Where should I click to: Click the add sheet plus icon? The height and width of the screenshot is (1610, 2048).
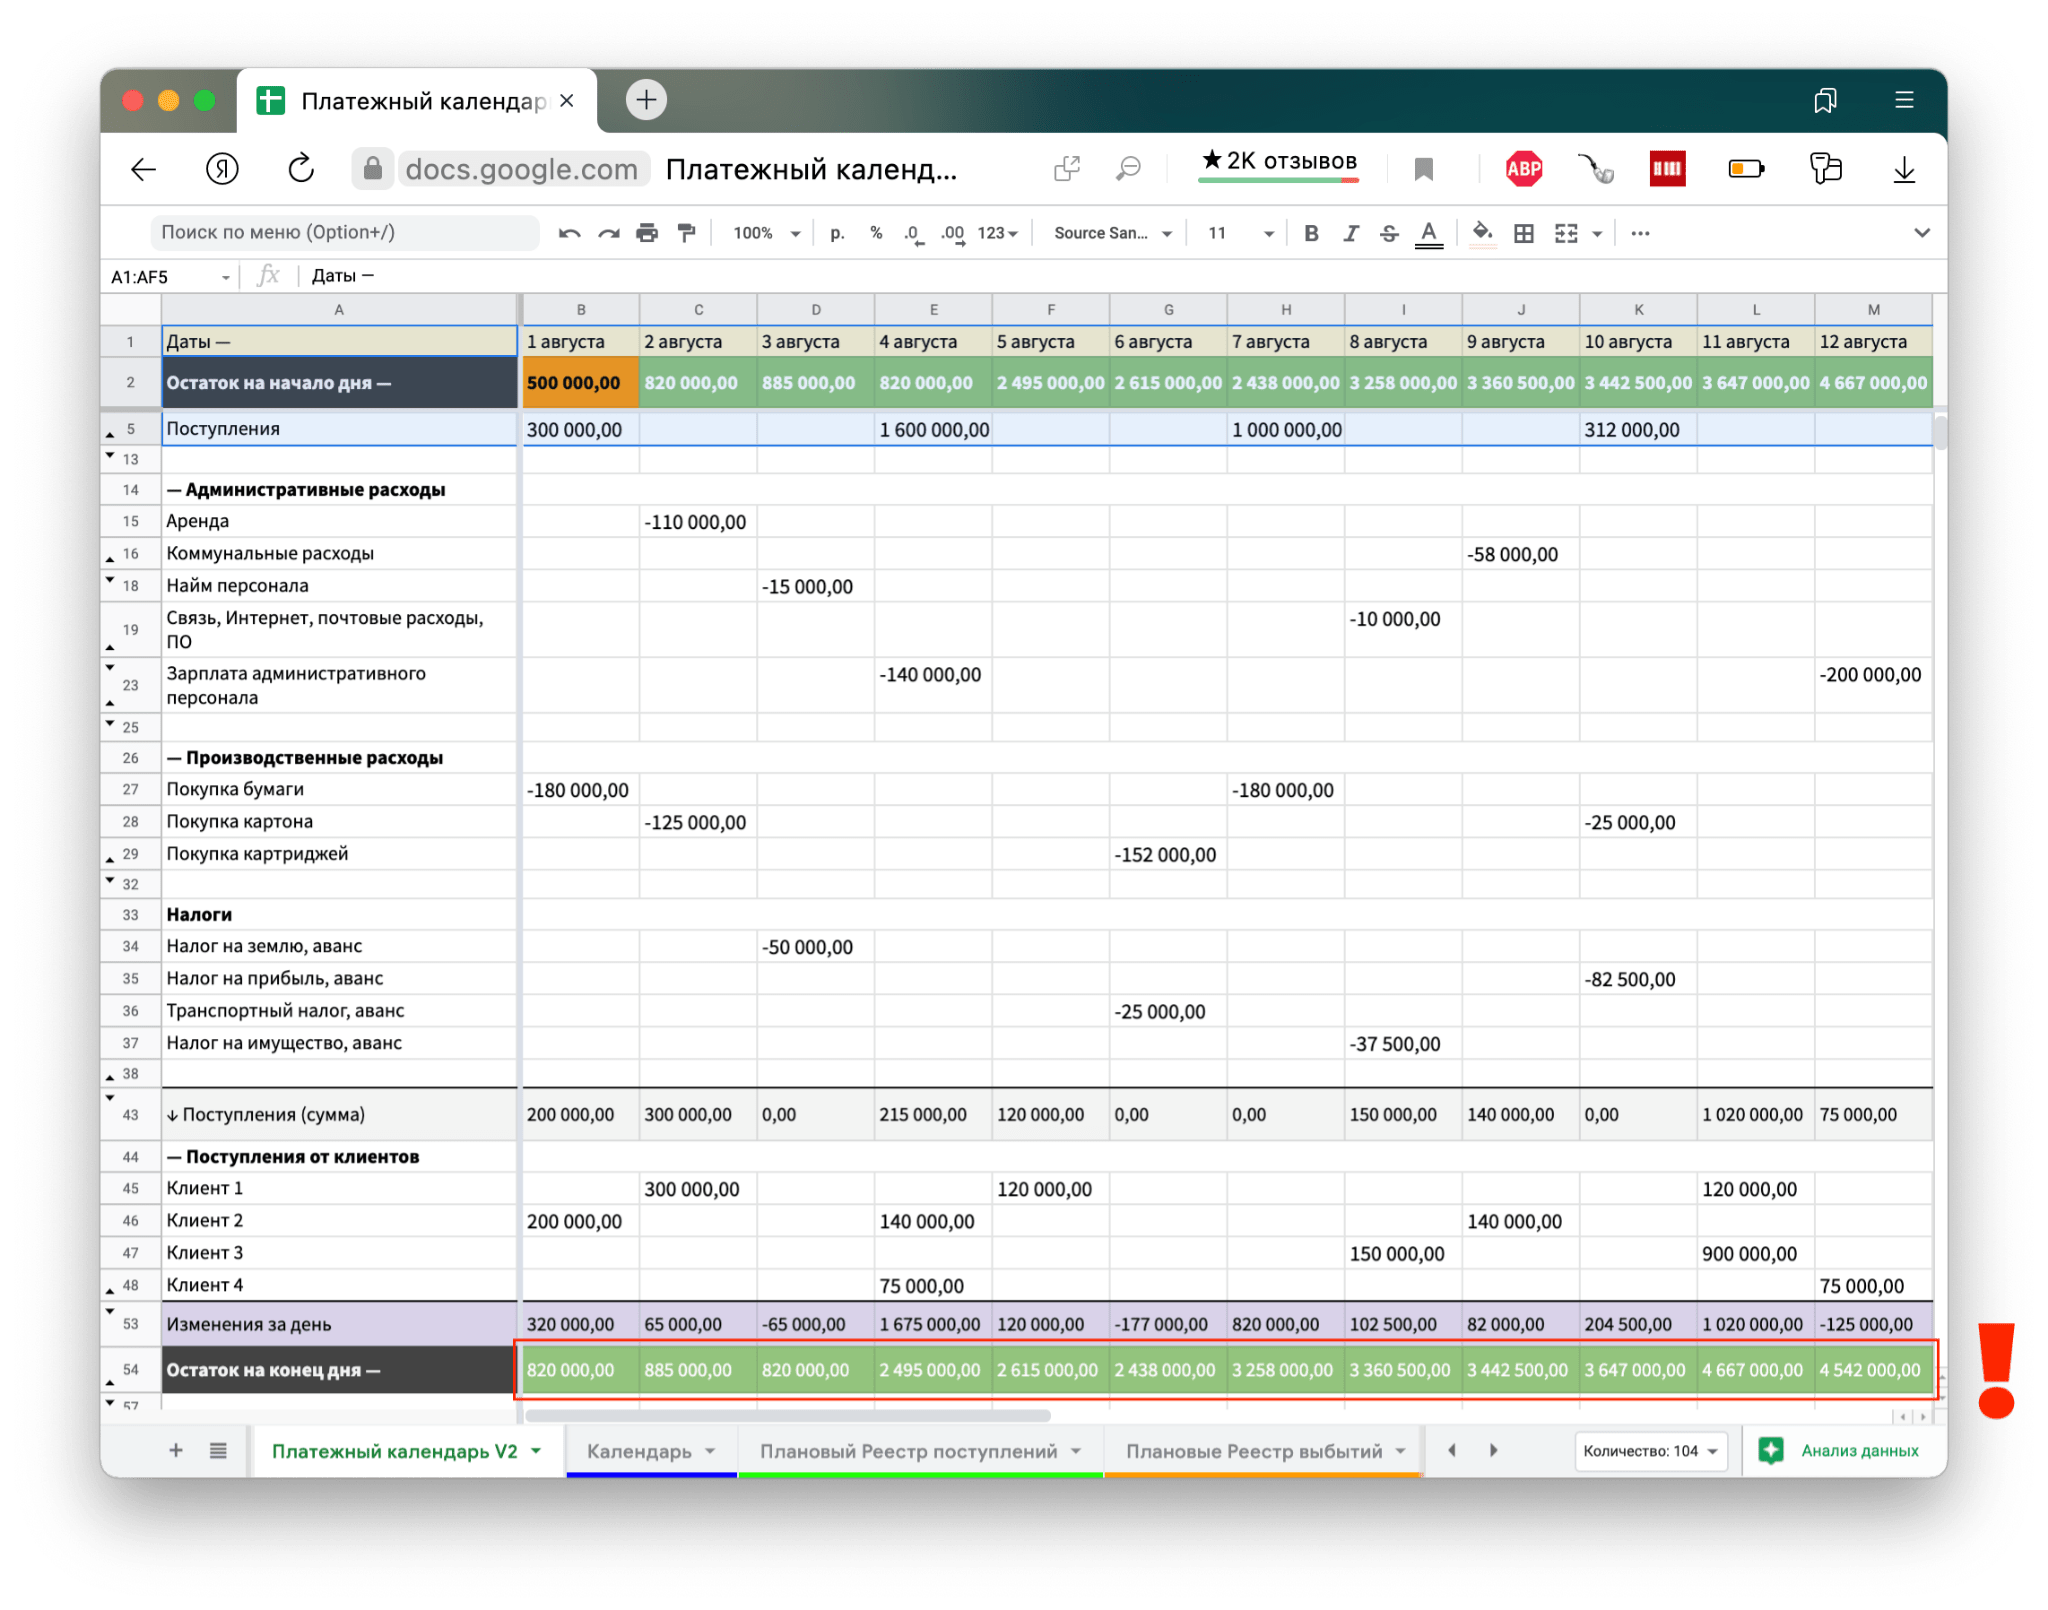176,1450
